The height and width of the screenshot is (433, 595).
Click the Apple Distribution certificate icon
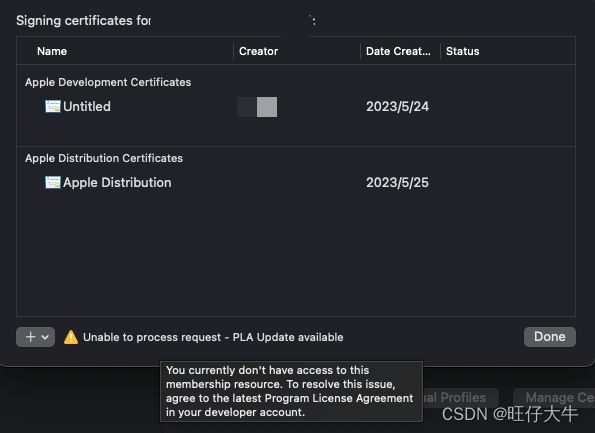[53, 183]
